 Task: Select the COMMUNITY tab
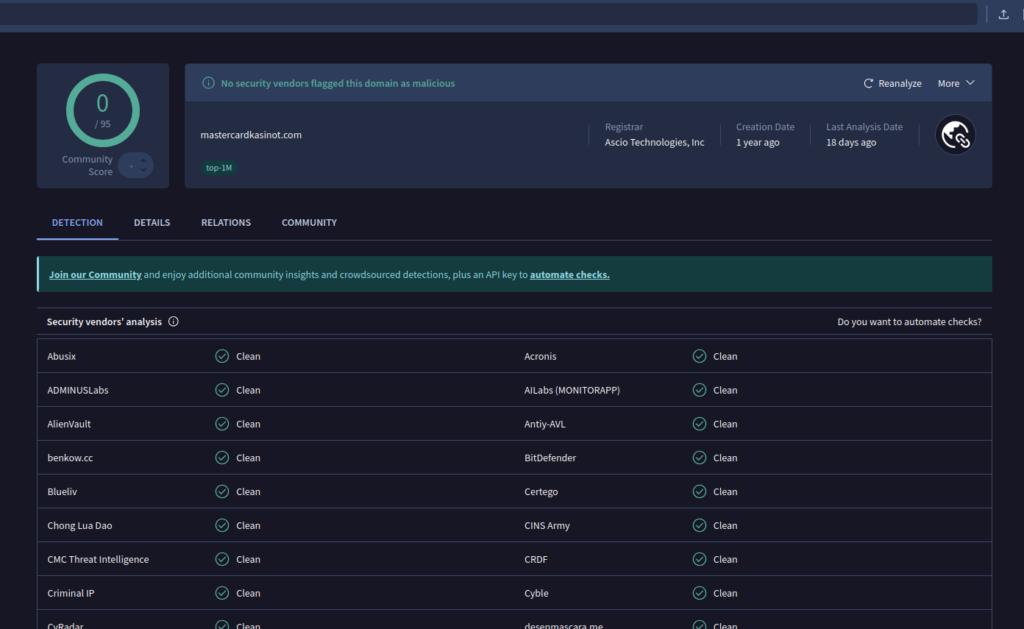308,222
